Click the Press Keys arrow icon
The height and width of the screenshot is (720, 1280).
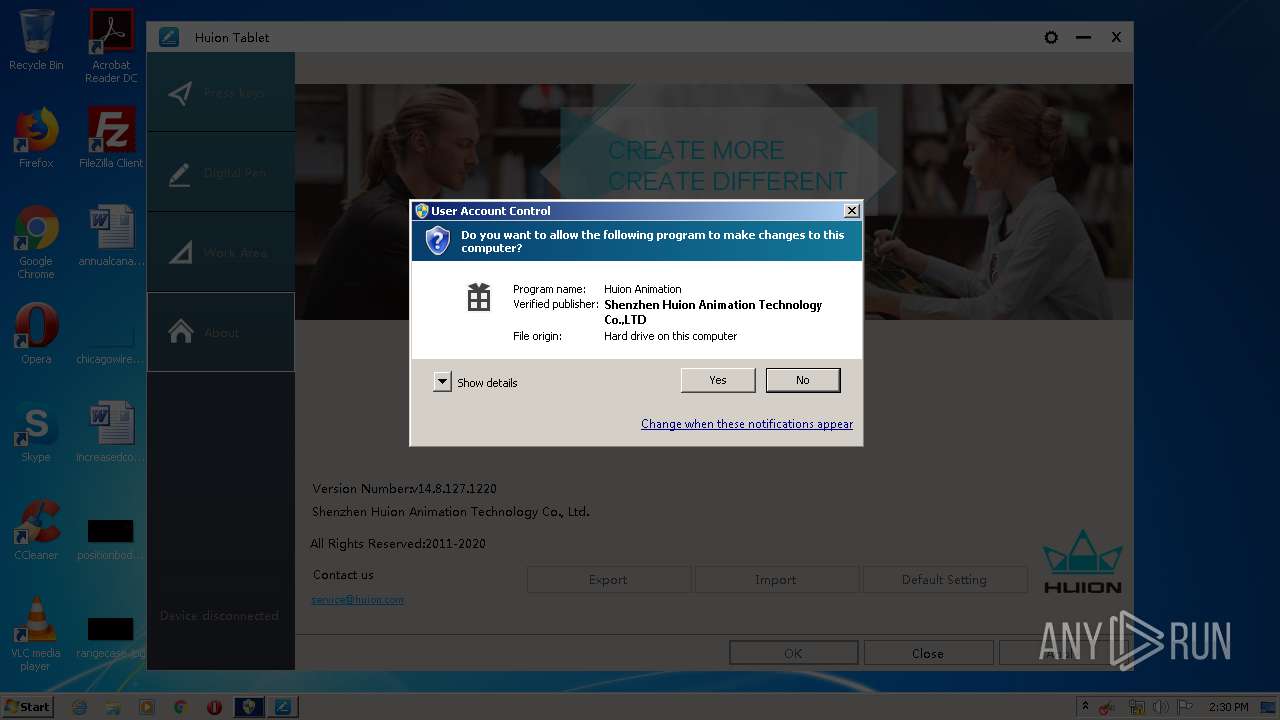click(180, 93)
